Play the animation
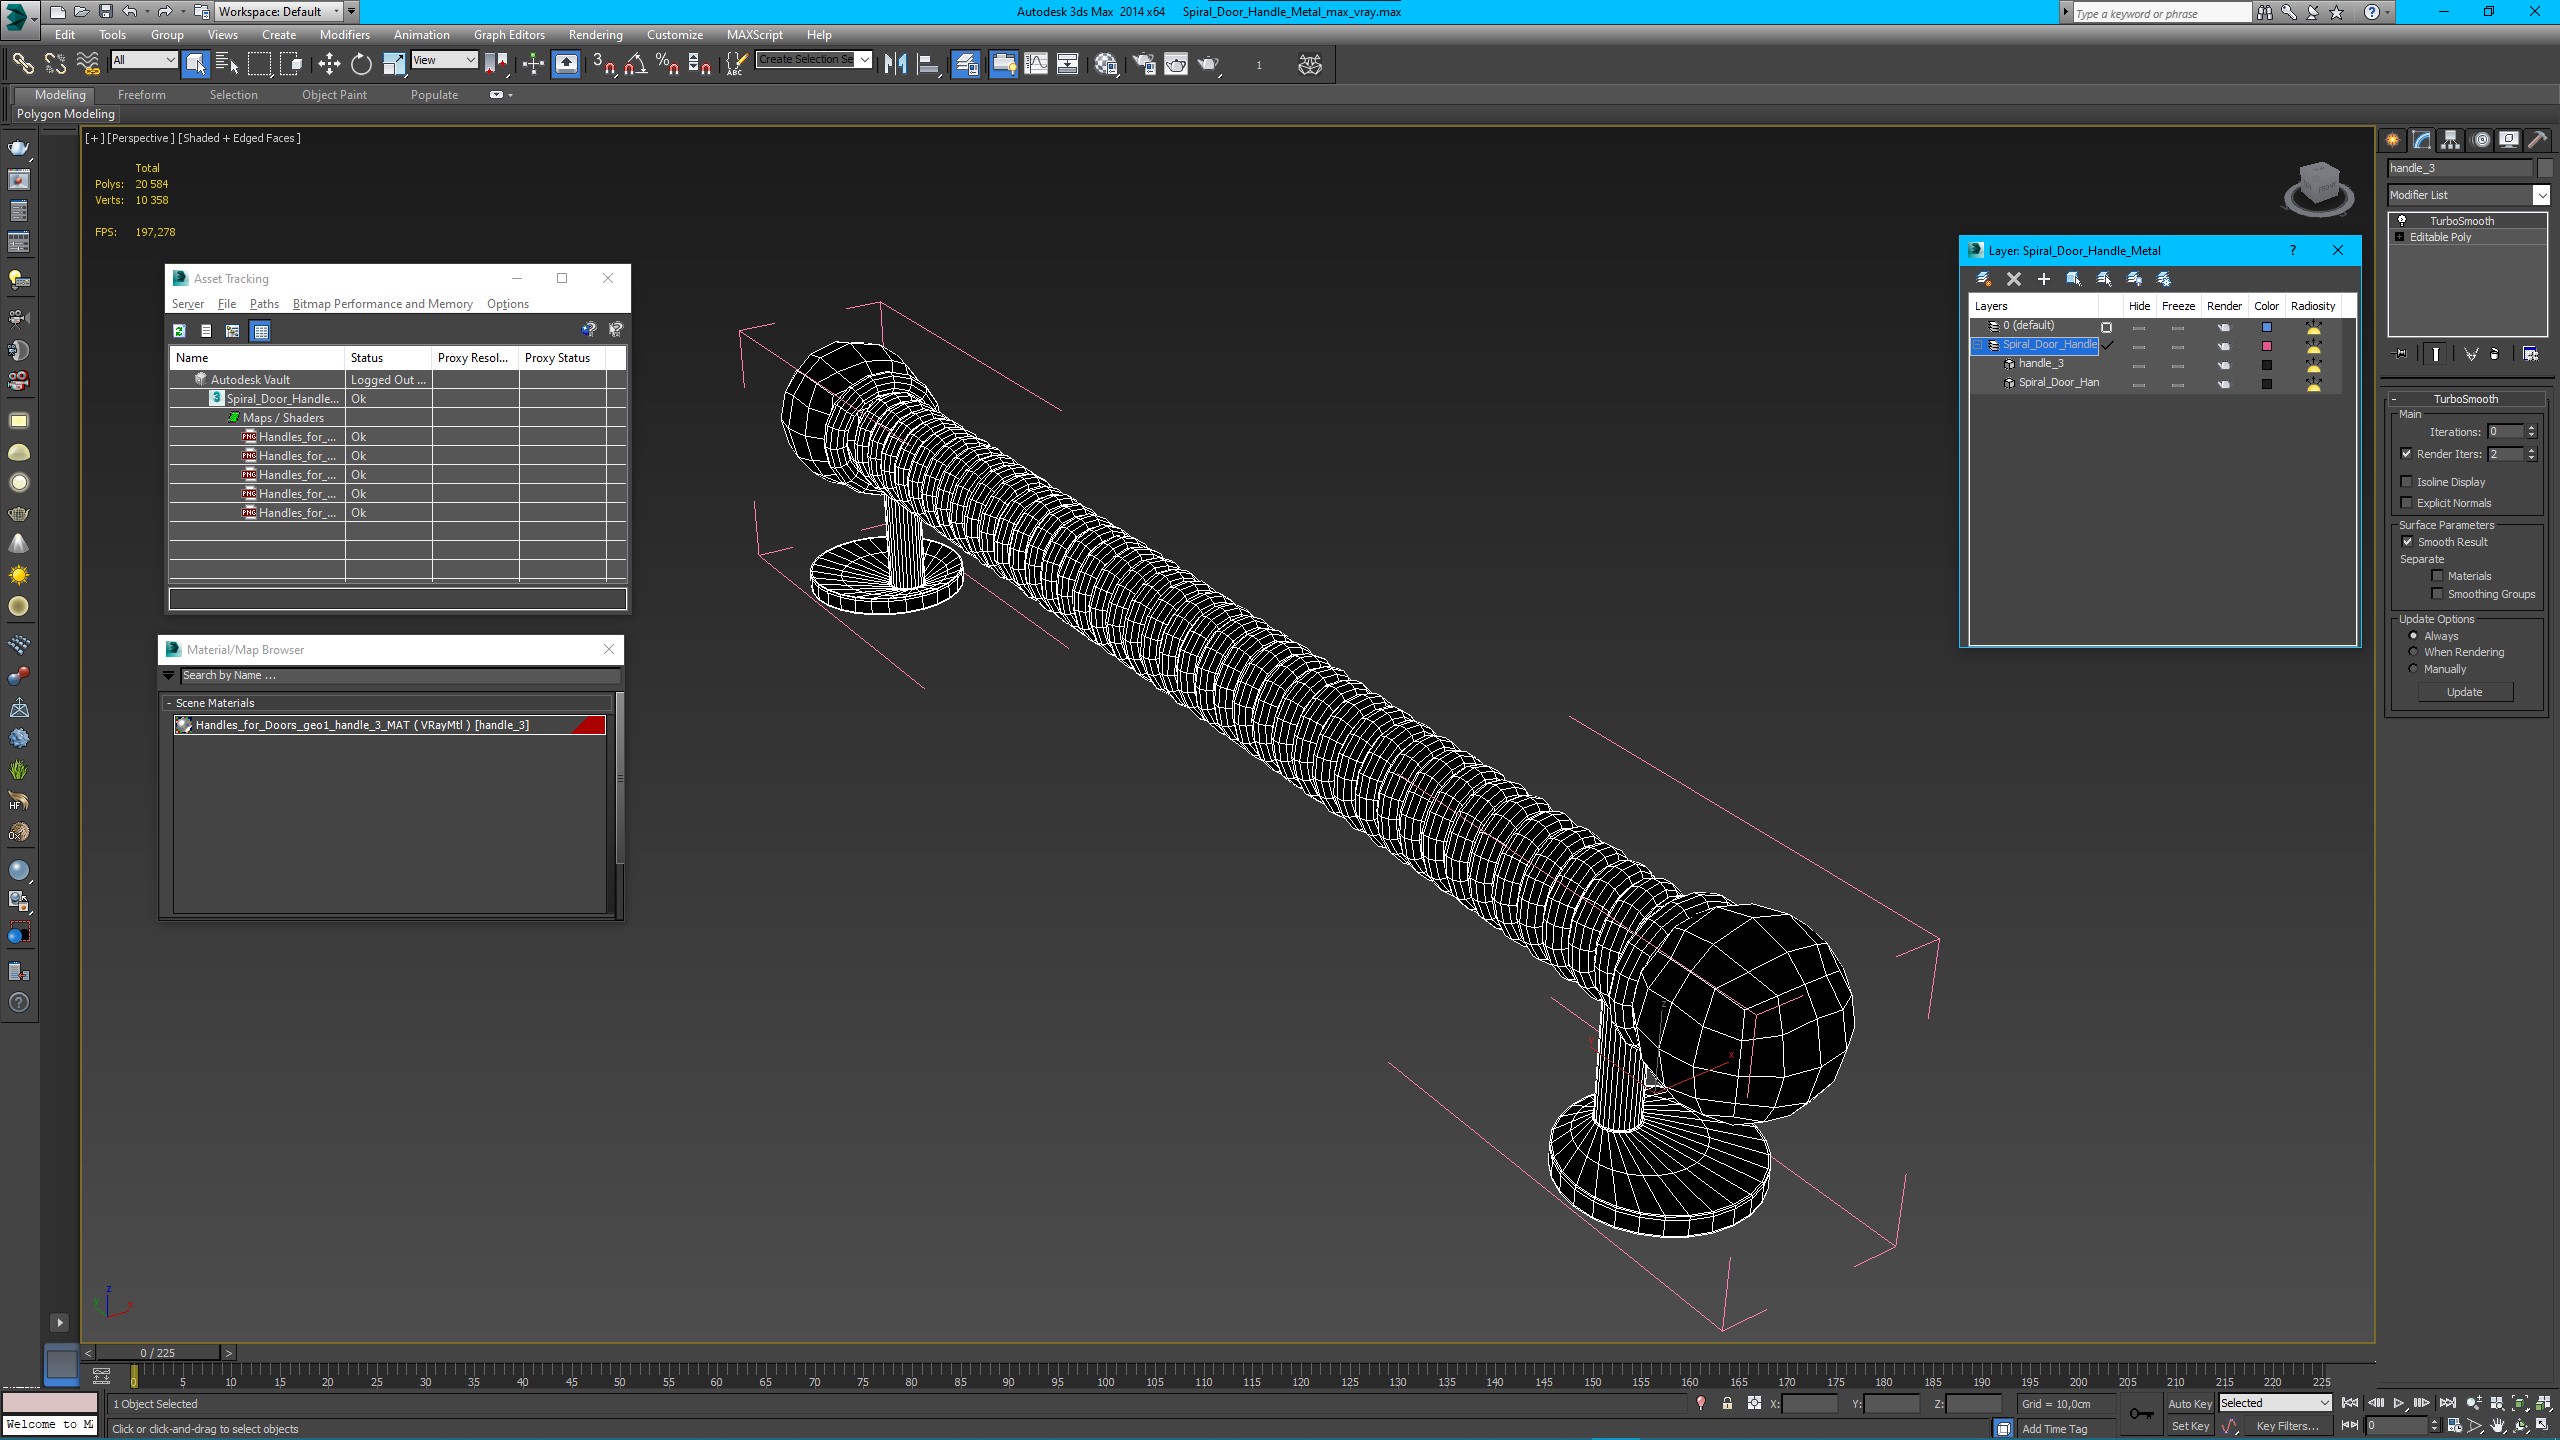The width and height of the screenshot is (2560, 1440). pos(2399,1403)
